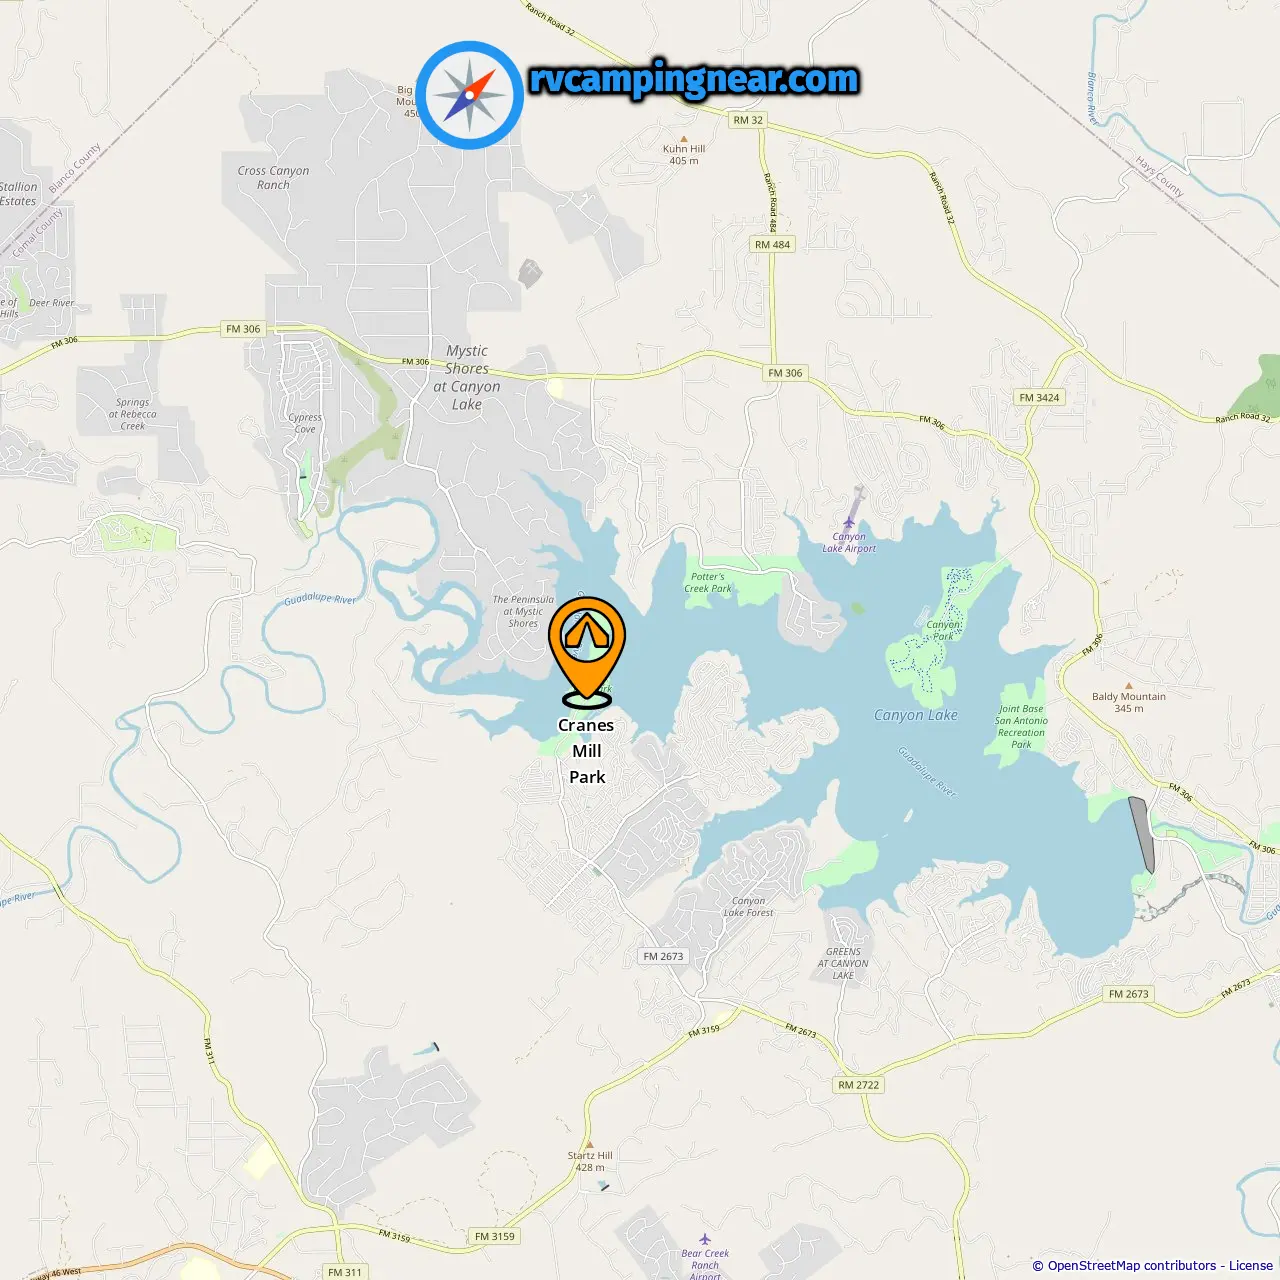Click the Bear Creek Ranch Airport icon
The image size is (1280, 1280).
[x=705, y=1240]
